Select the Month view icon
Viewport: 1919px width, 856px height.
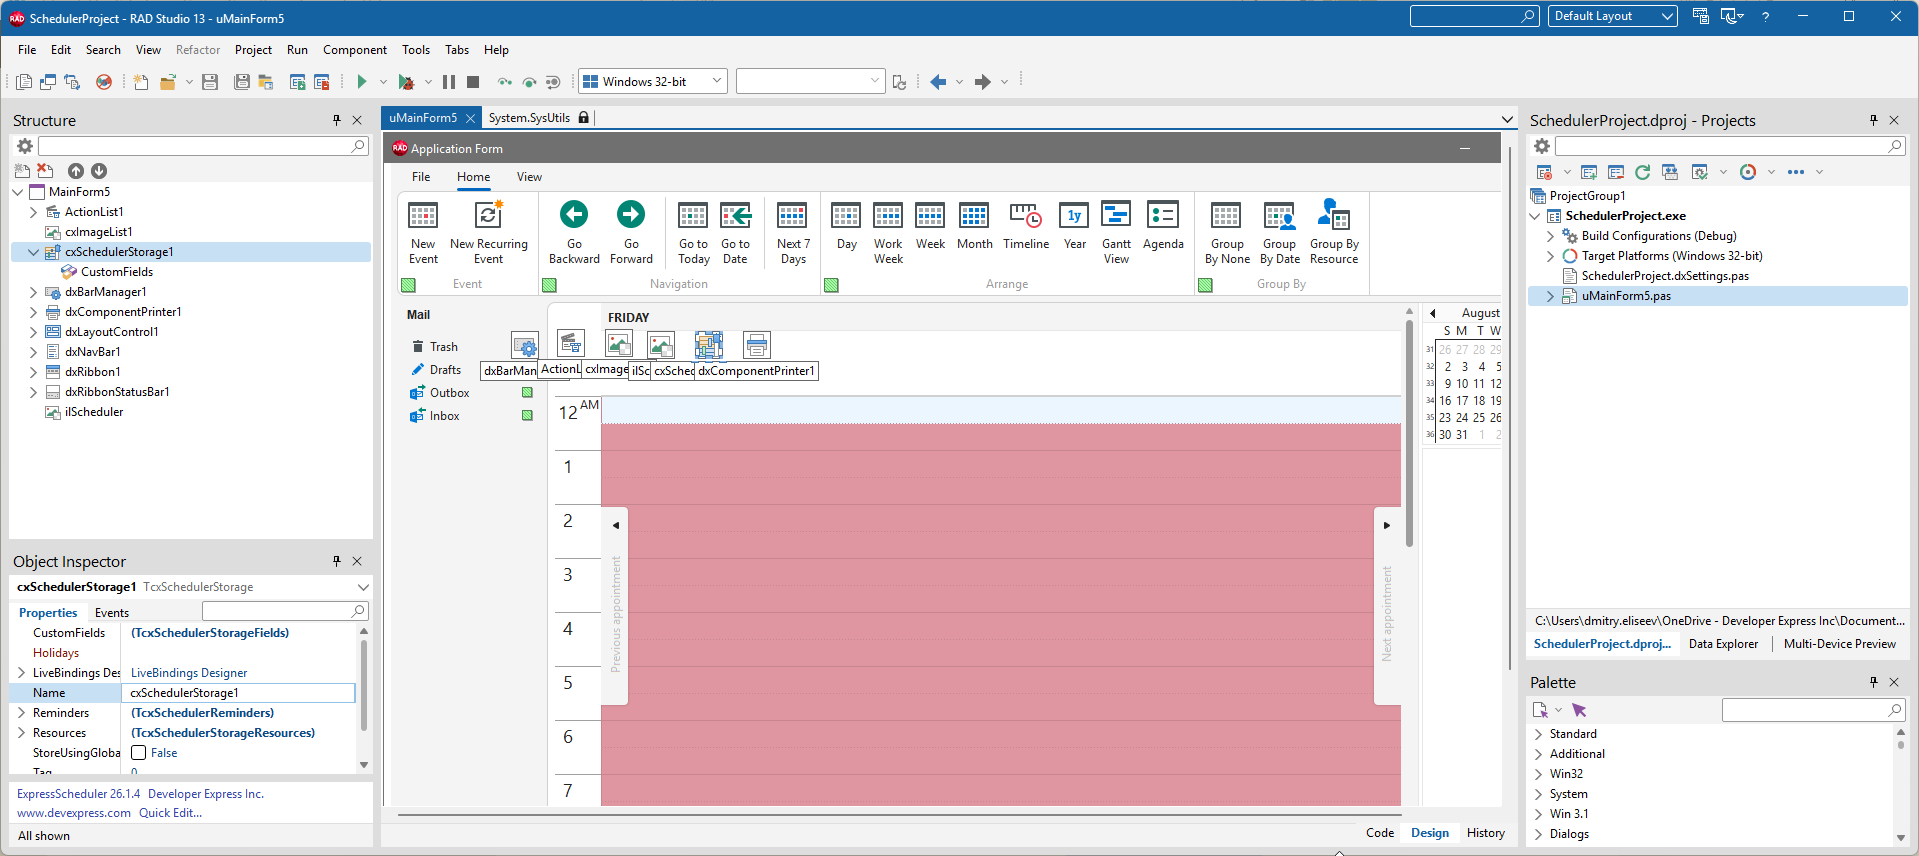pyautogui.click(x=974, y=215)
